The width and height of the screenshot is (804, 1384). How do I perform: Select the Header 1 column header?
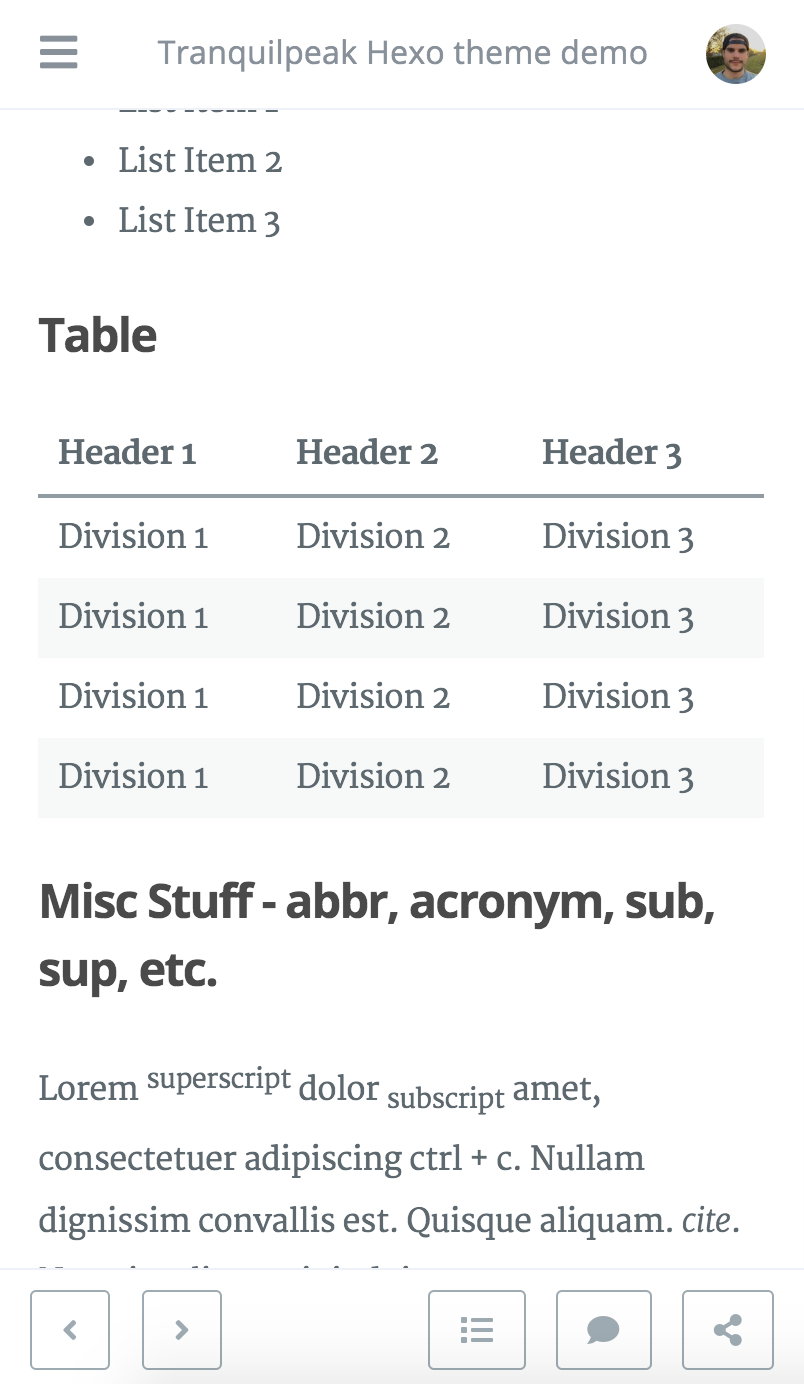coord(127,452)
